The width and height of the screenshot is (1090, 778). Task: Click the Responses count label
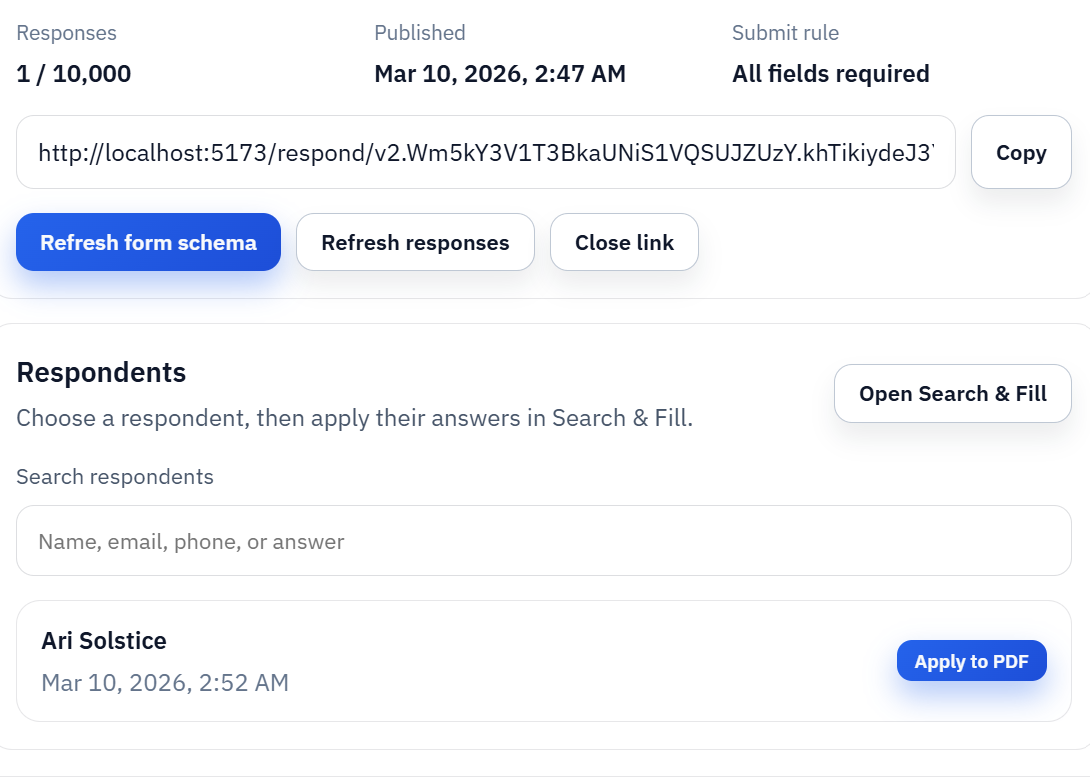(66, 32)
